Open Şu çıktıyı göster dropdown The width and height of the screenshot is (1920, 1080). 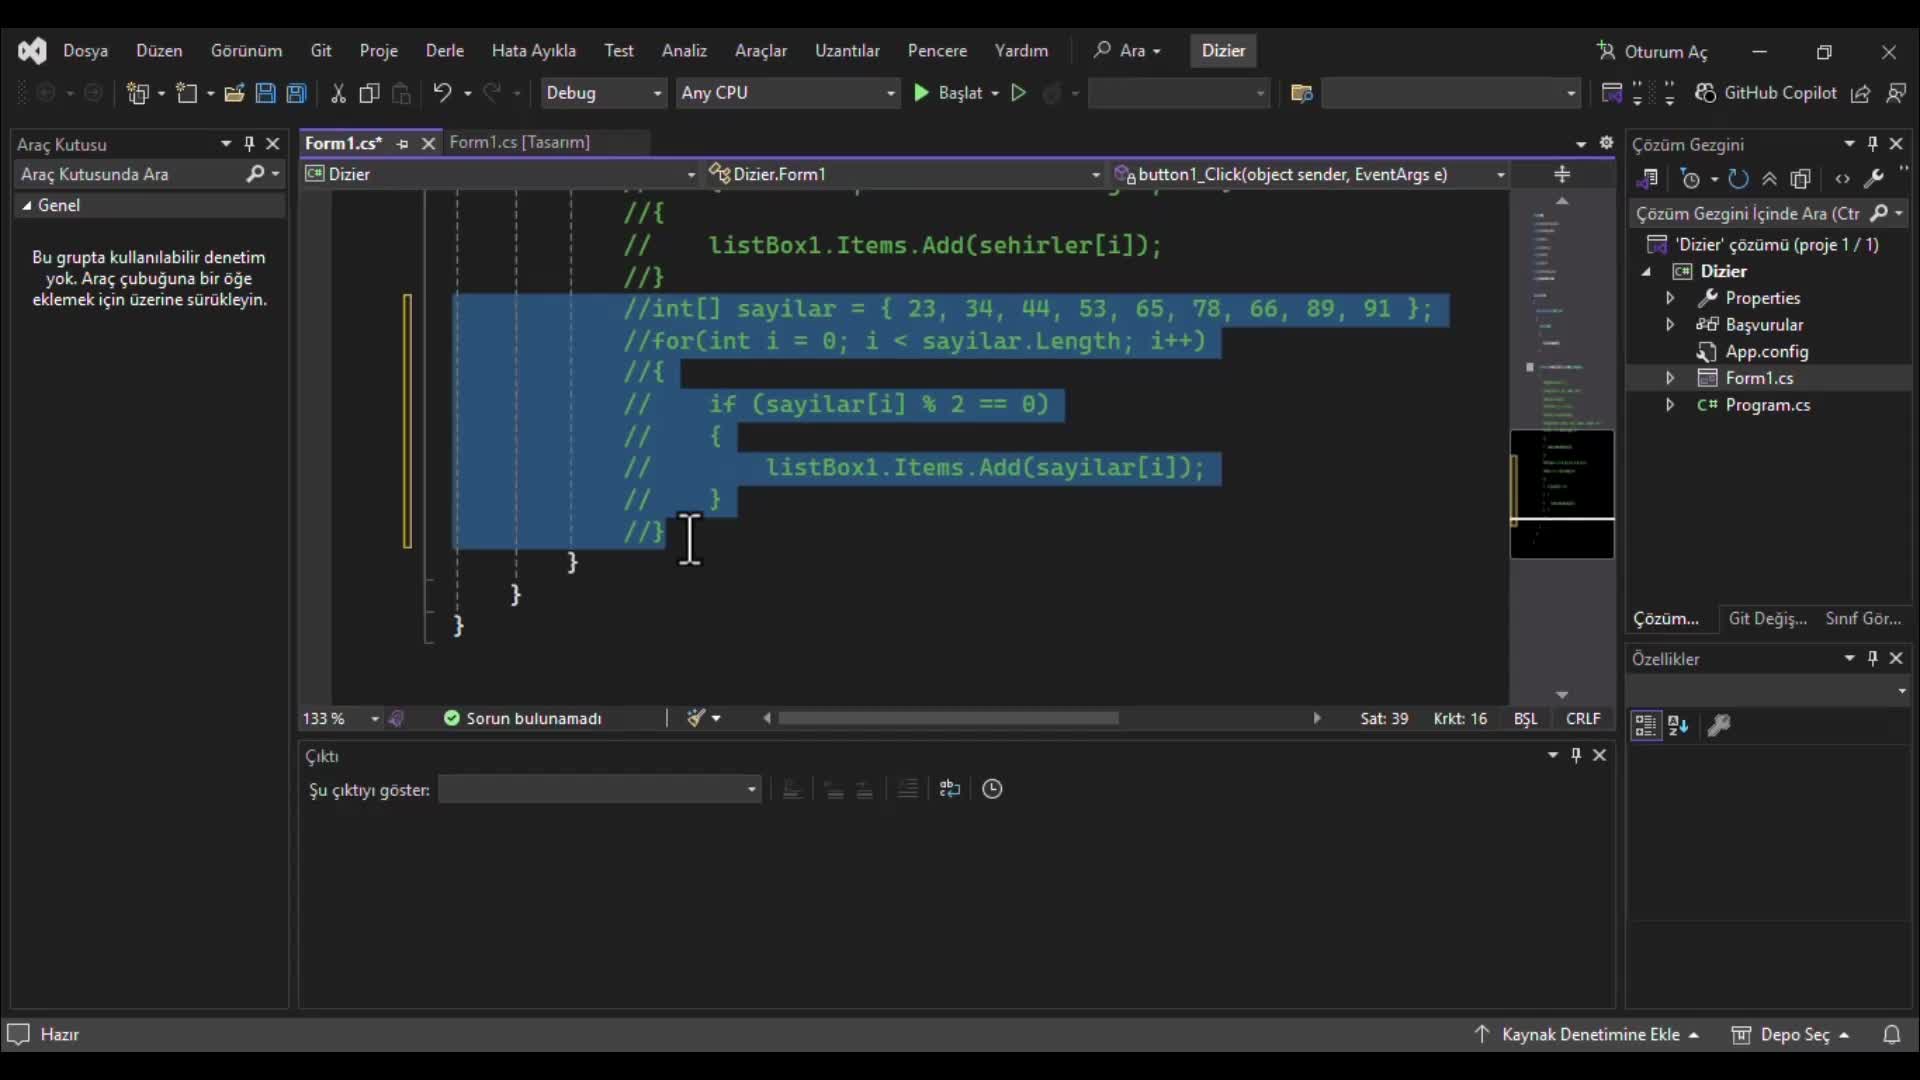[x=600, y=789]
